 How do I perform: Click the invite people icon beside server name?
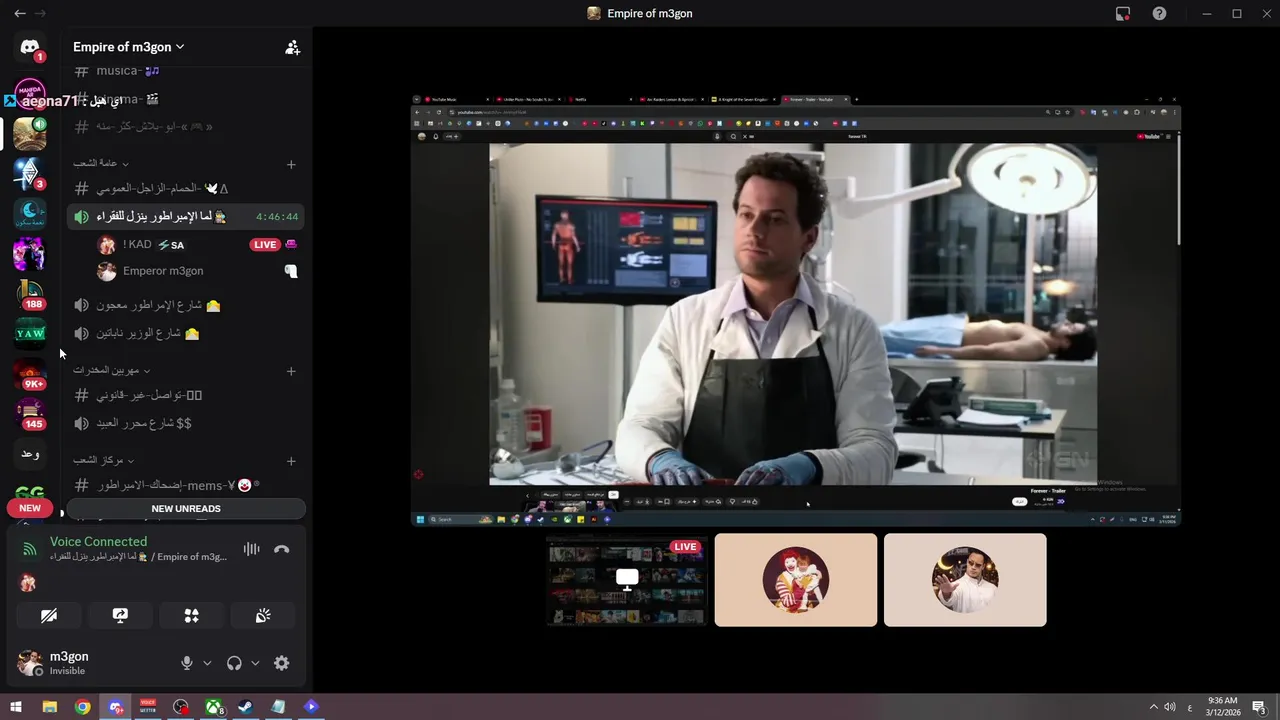pos(292,47)
